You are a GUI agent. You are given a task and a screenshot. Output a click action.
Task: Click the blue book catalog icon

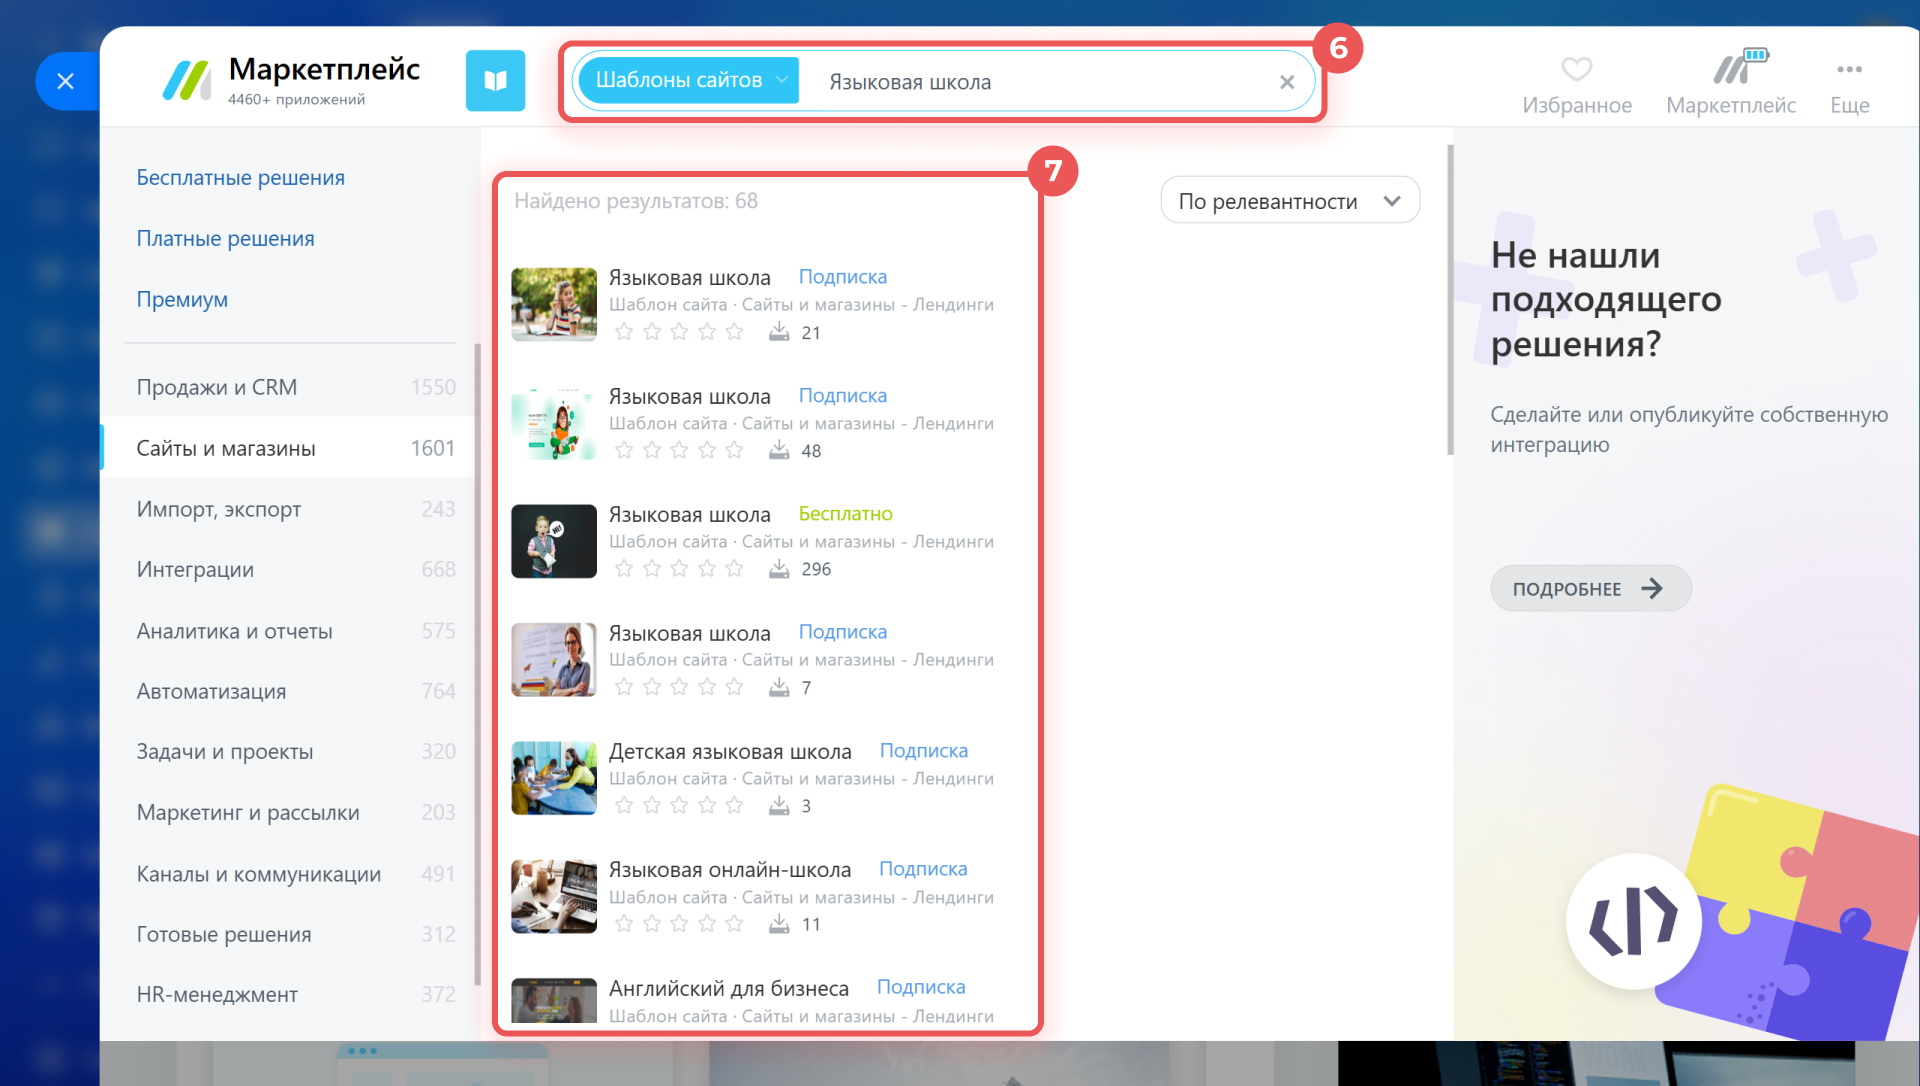pyautogui.click(x=495, y=81)
